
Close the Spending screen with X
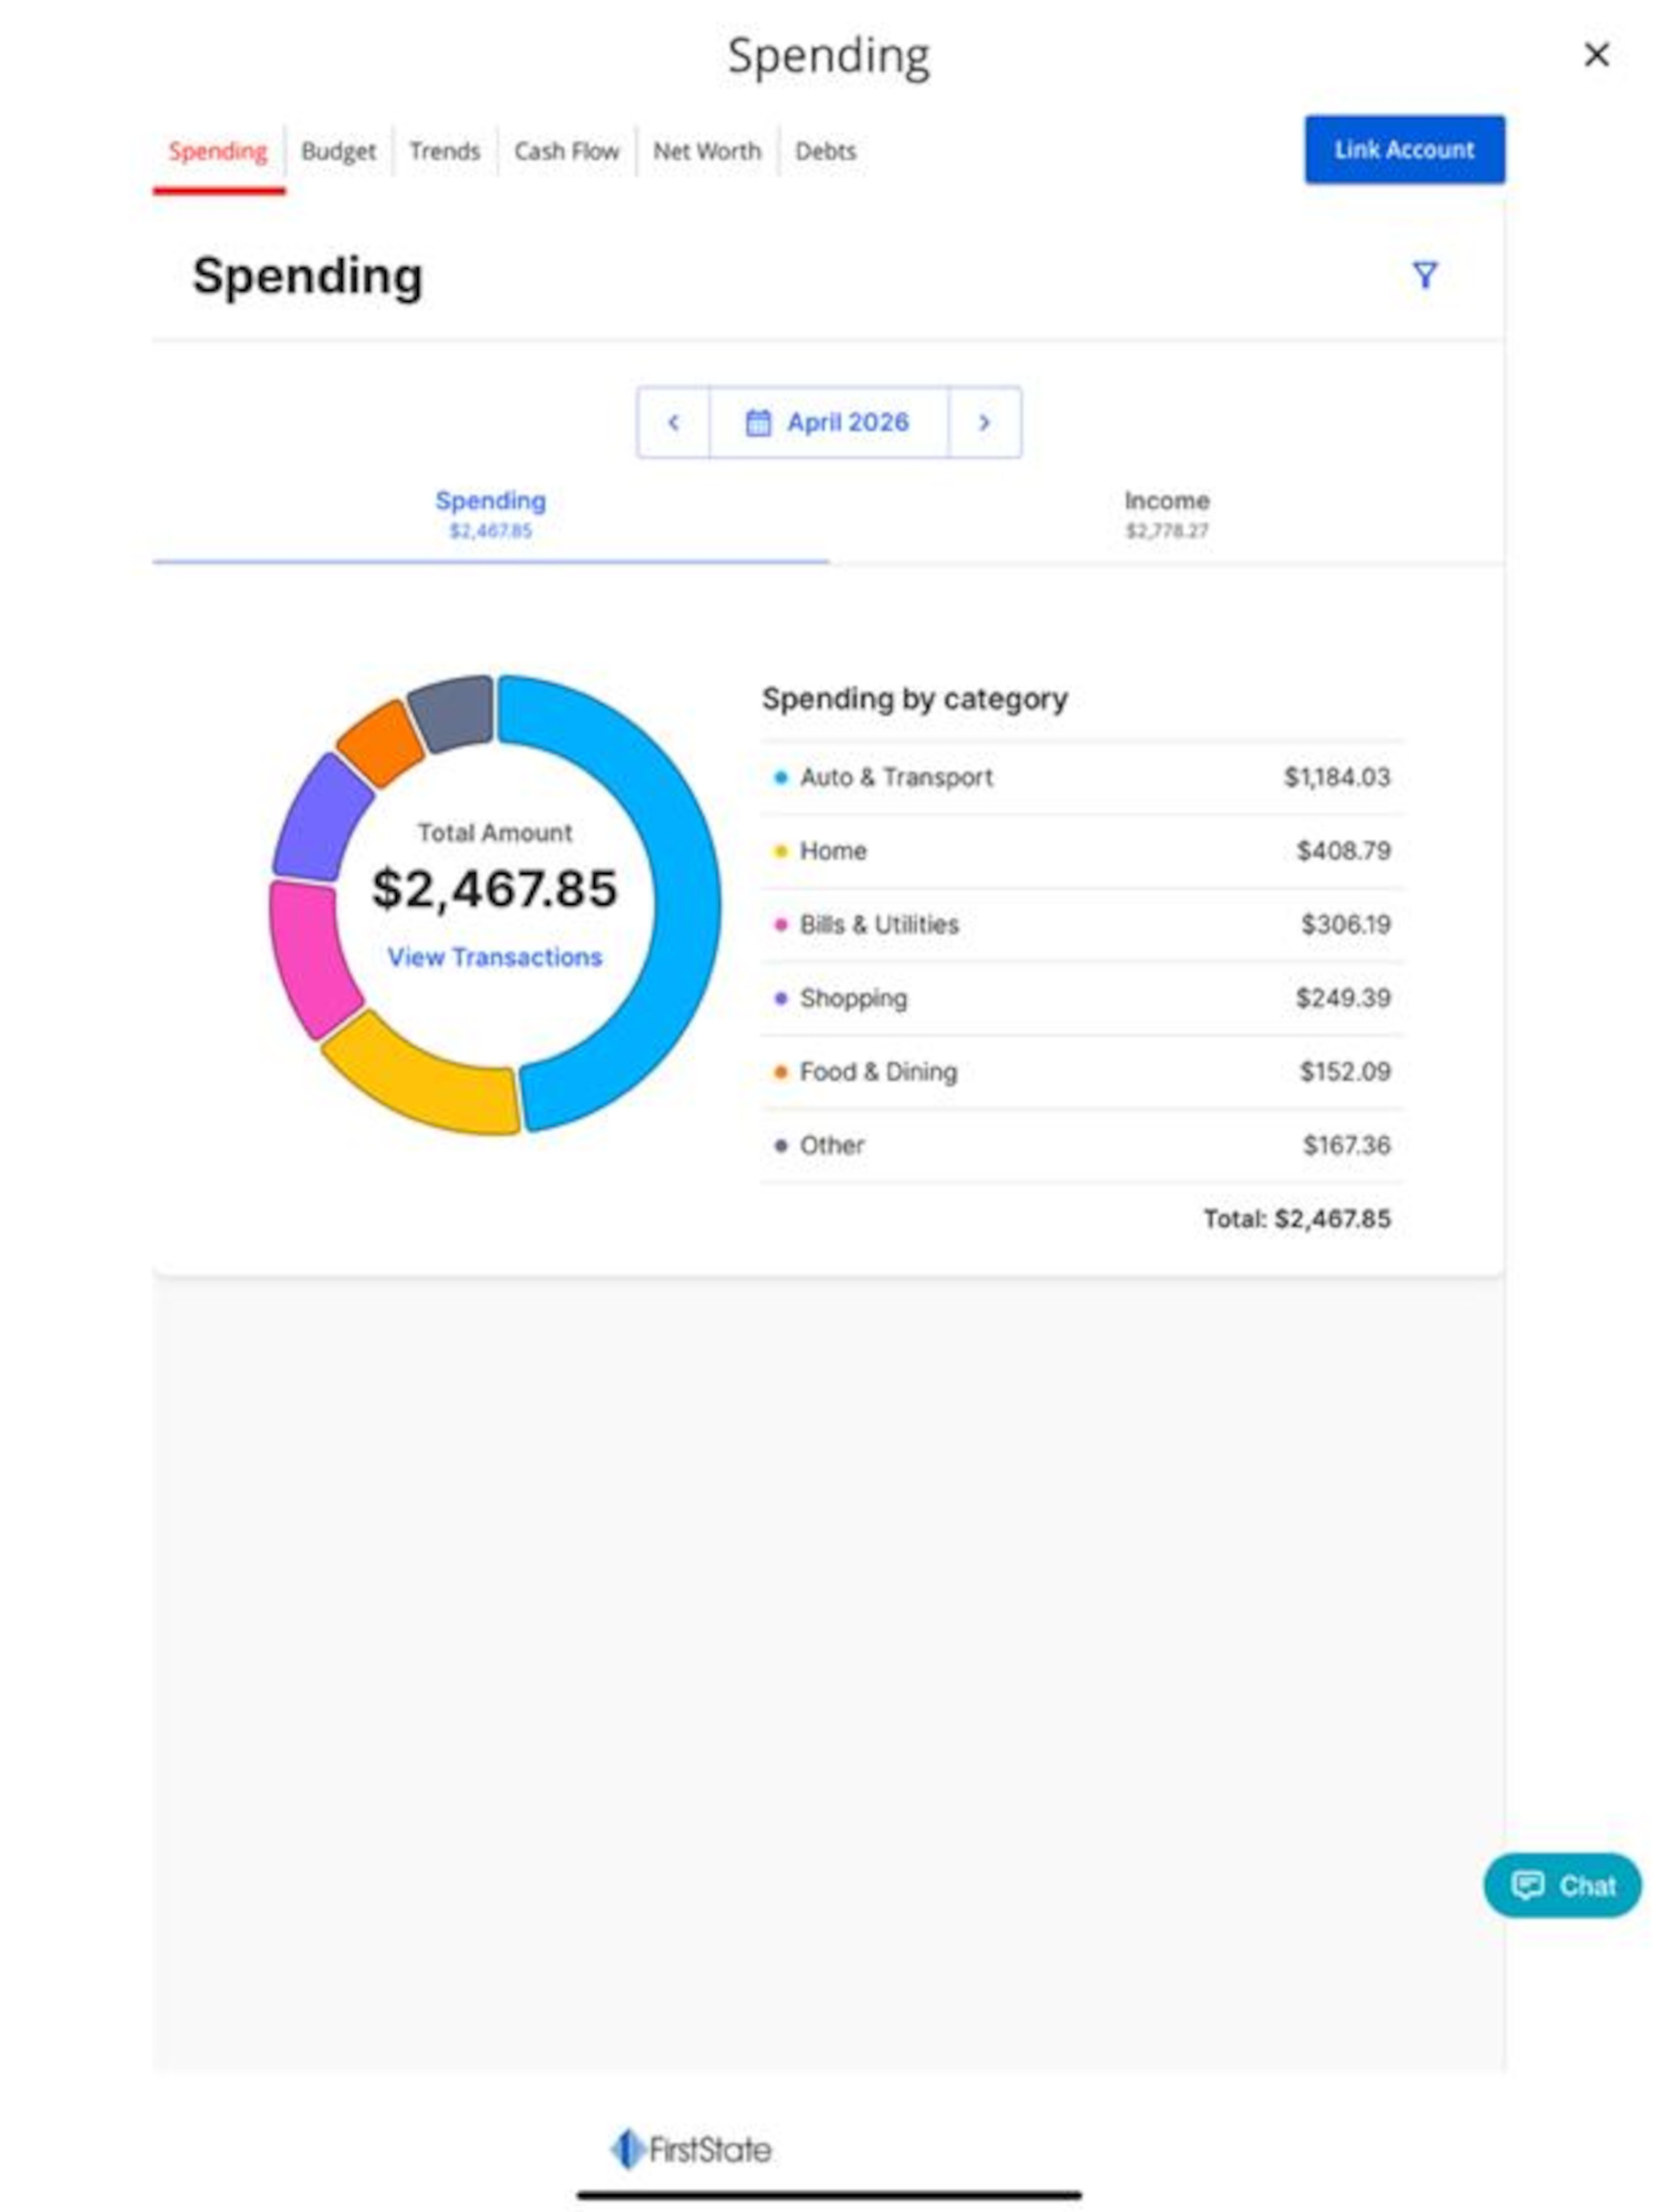[1596, 54]
